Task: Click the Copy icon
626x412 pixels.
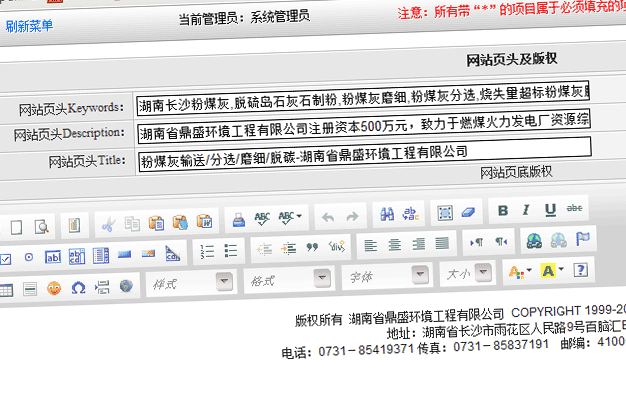Action: (132, 223)
